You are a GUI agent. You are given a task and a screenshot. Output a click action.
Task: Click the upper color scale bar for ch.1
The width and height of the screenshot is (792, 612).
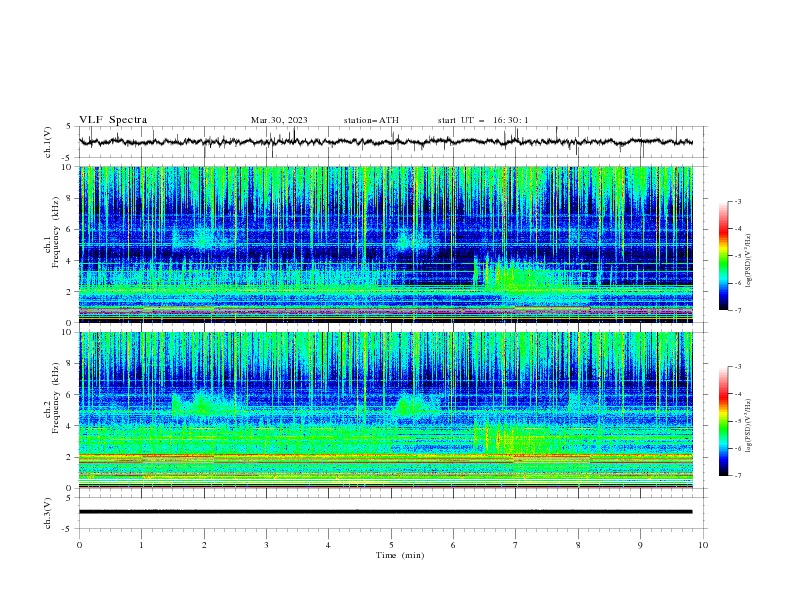click(723, 255)
